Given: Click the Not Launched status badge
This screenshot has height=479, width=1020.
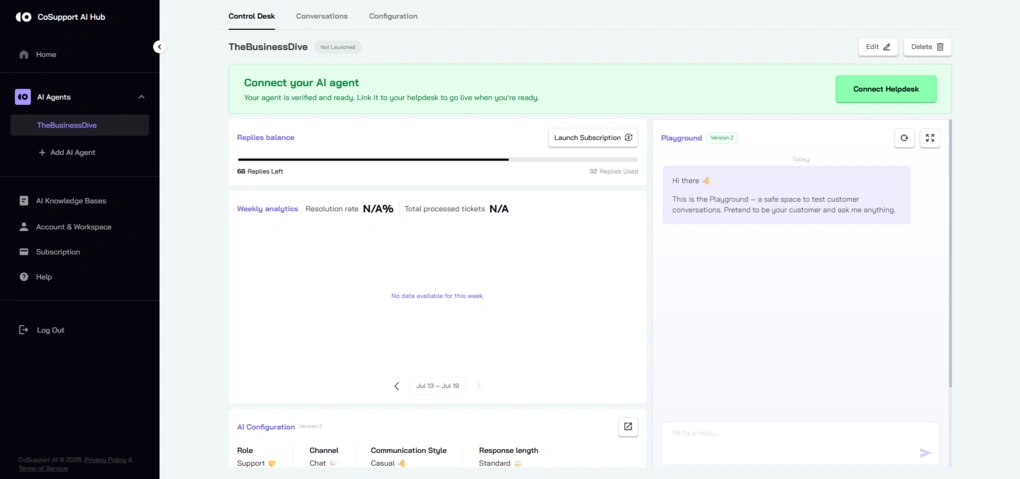Looking at the screenshot, I should [x=338, y=47].
